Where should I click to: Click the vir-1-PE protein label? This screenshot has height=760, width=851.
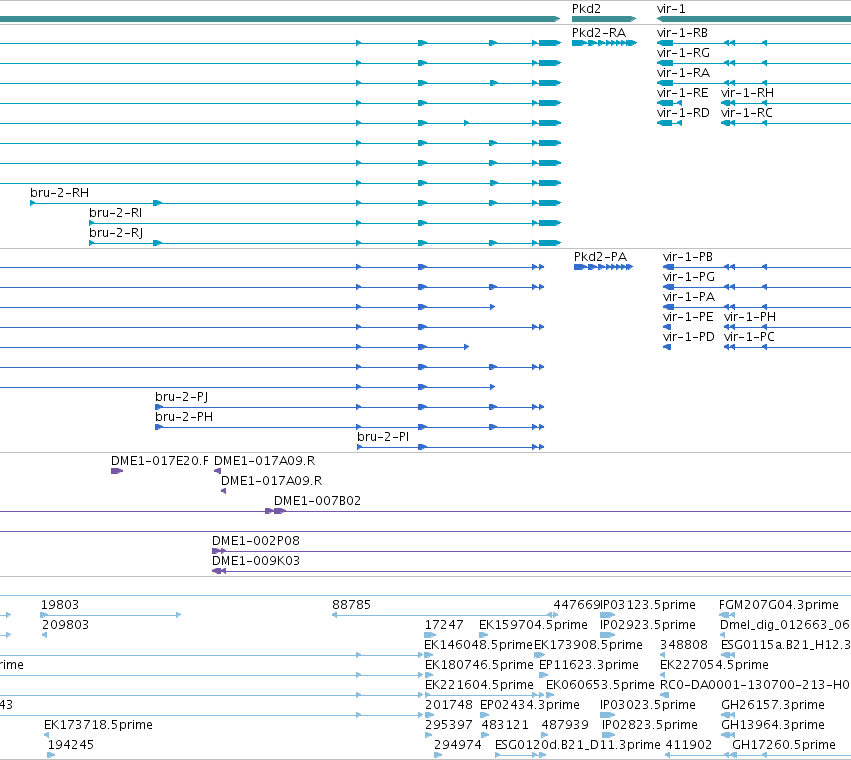[x=688, y=317]
